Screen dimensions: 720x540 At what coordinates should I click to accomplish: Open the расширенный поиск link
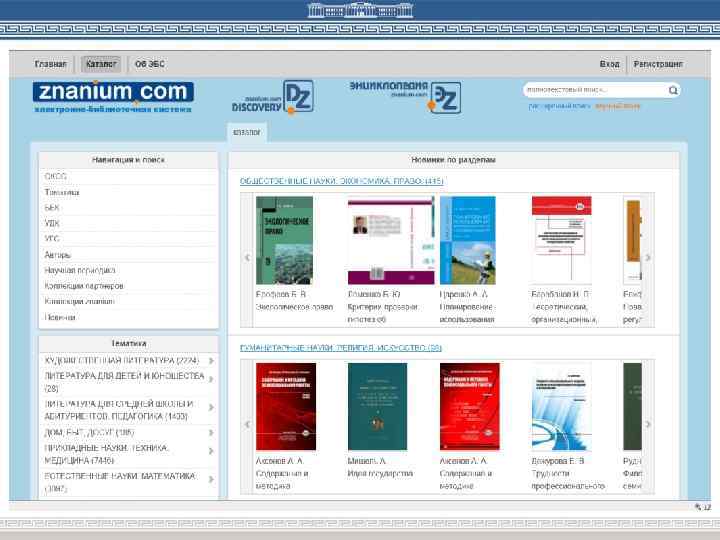(x=559, y=106)
